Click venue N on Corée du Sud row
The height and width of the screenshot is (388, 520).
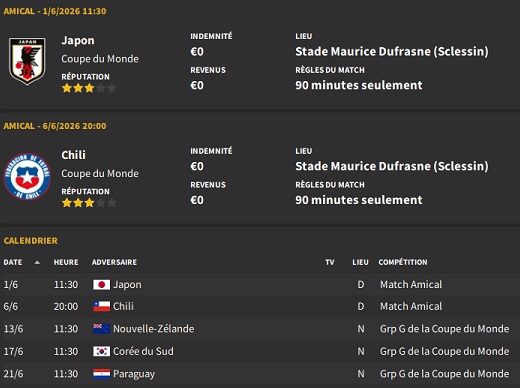pos(361,351)
